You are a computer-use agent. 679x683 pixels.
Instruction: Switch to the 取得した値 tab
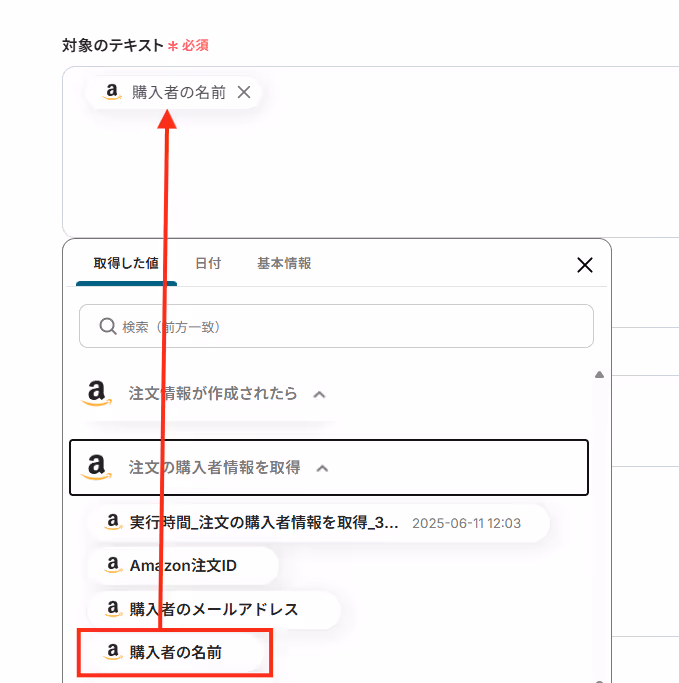126,264
